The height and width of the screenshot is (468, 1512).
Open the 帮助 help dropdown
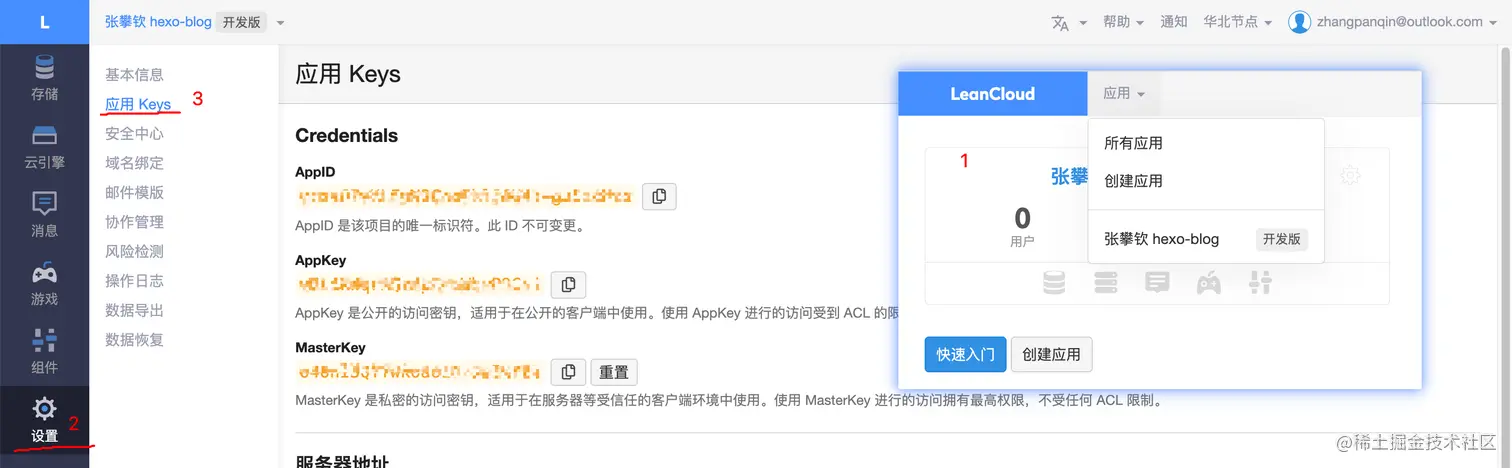(1123, 22)
